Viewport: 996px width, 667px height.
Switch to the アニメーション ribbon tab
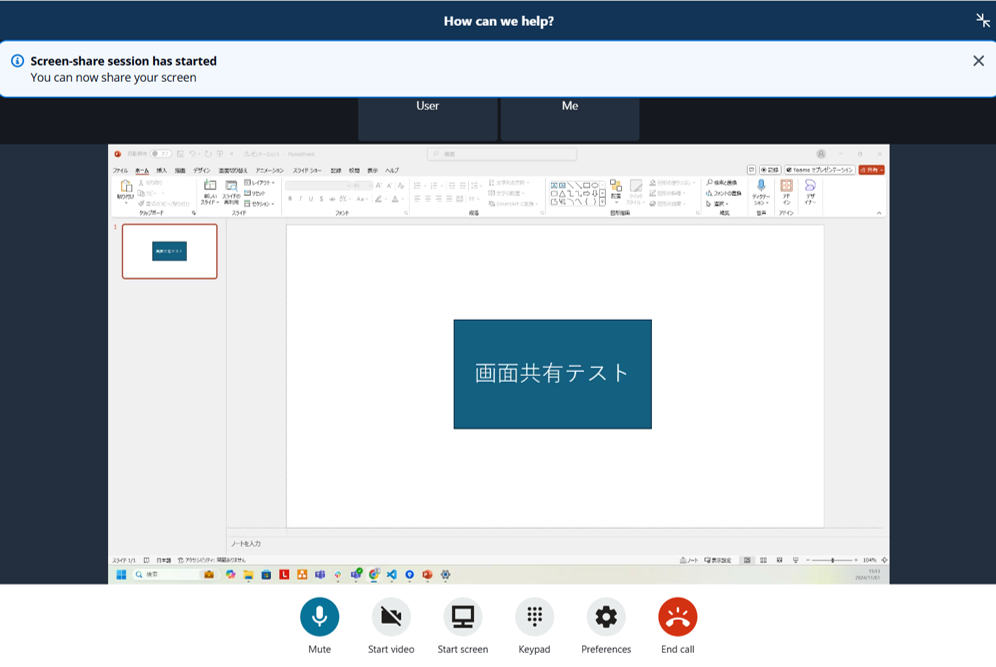tap(269, 170)
